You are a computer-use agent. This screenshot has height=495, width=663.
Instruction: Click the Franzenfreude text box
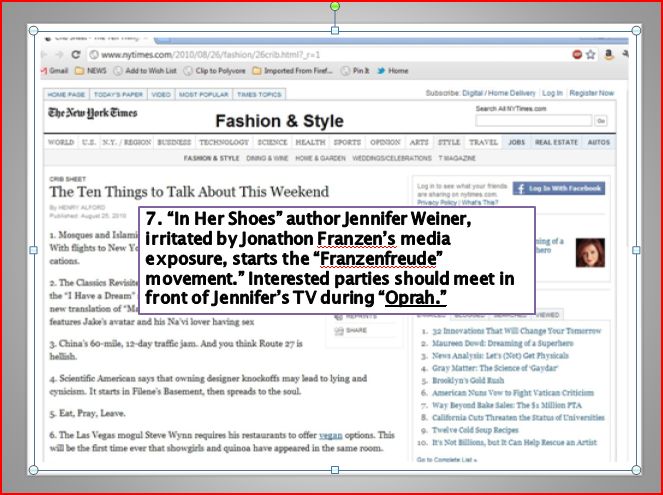click(337, 260)
